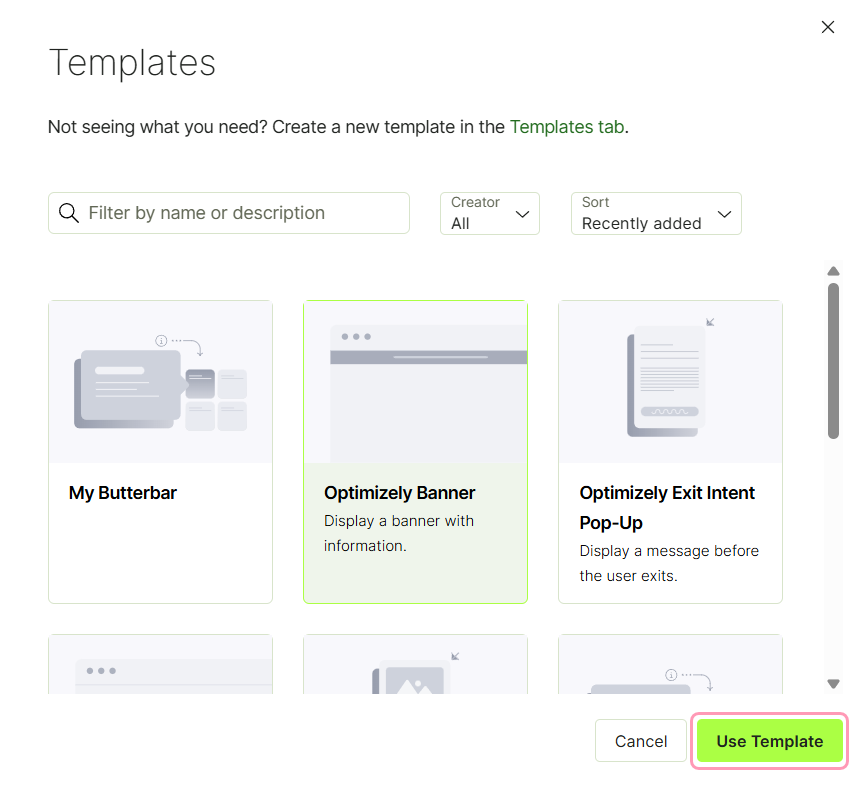Select the Optimizely Banner illustration

click(x=415, y=382)
